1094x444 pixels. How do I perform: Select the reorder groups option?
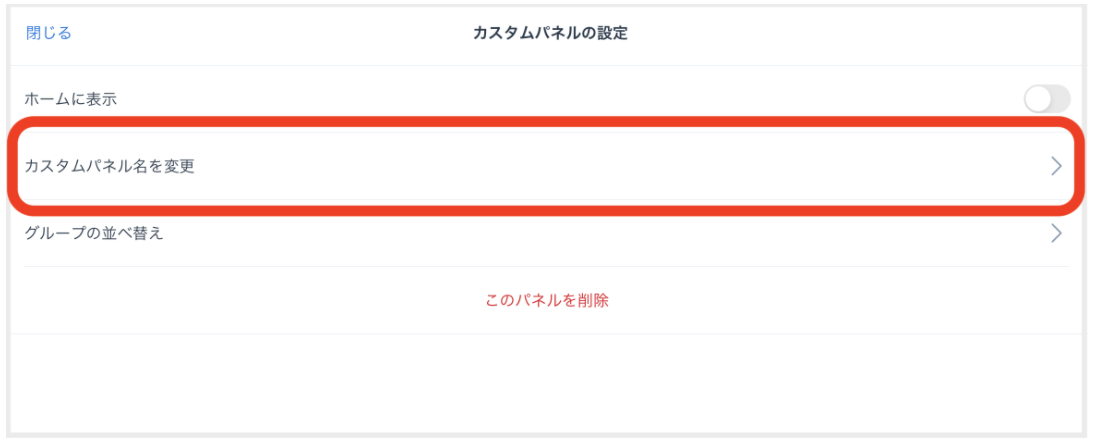coord(546,233)
